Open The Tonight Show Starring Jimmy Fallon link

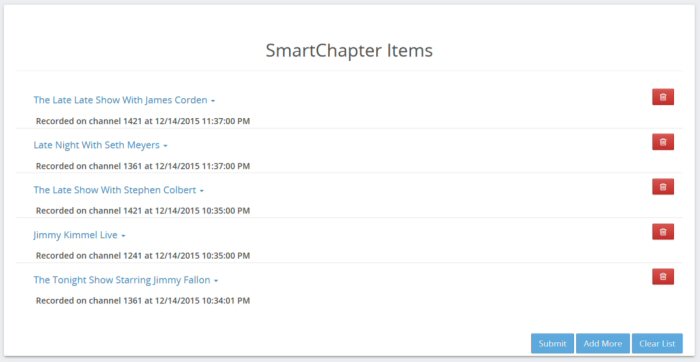coord(122,280)
